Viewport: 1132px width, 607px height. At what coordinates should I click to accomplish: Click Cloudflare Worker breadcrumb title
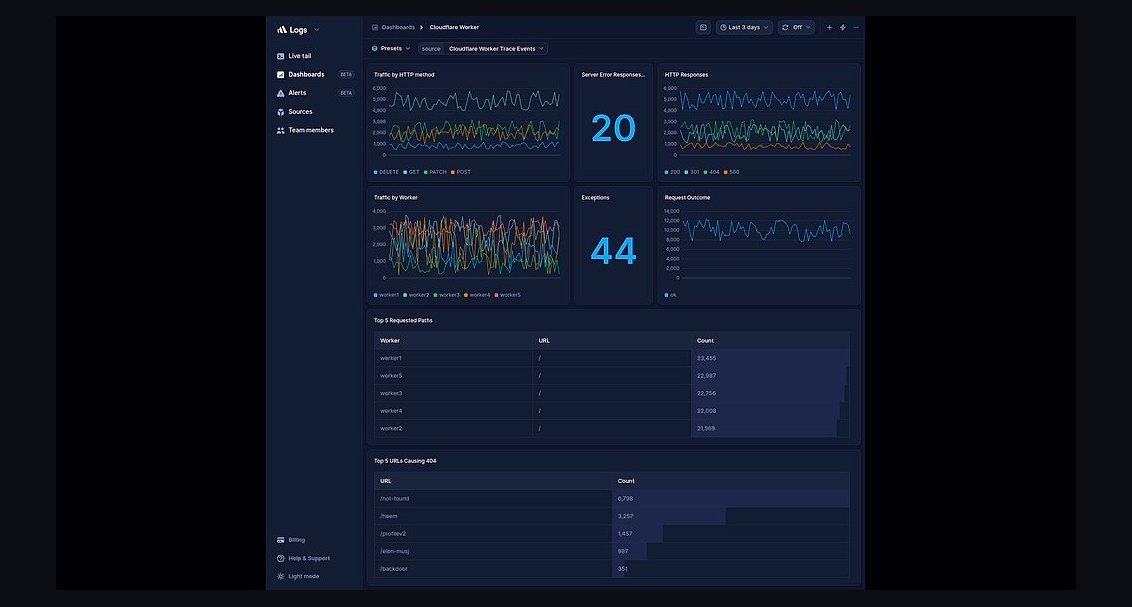click(454, 27)
